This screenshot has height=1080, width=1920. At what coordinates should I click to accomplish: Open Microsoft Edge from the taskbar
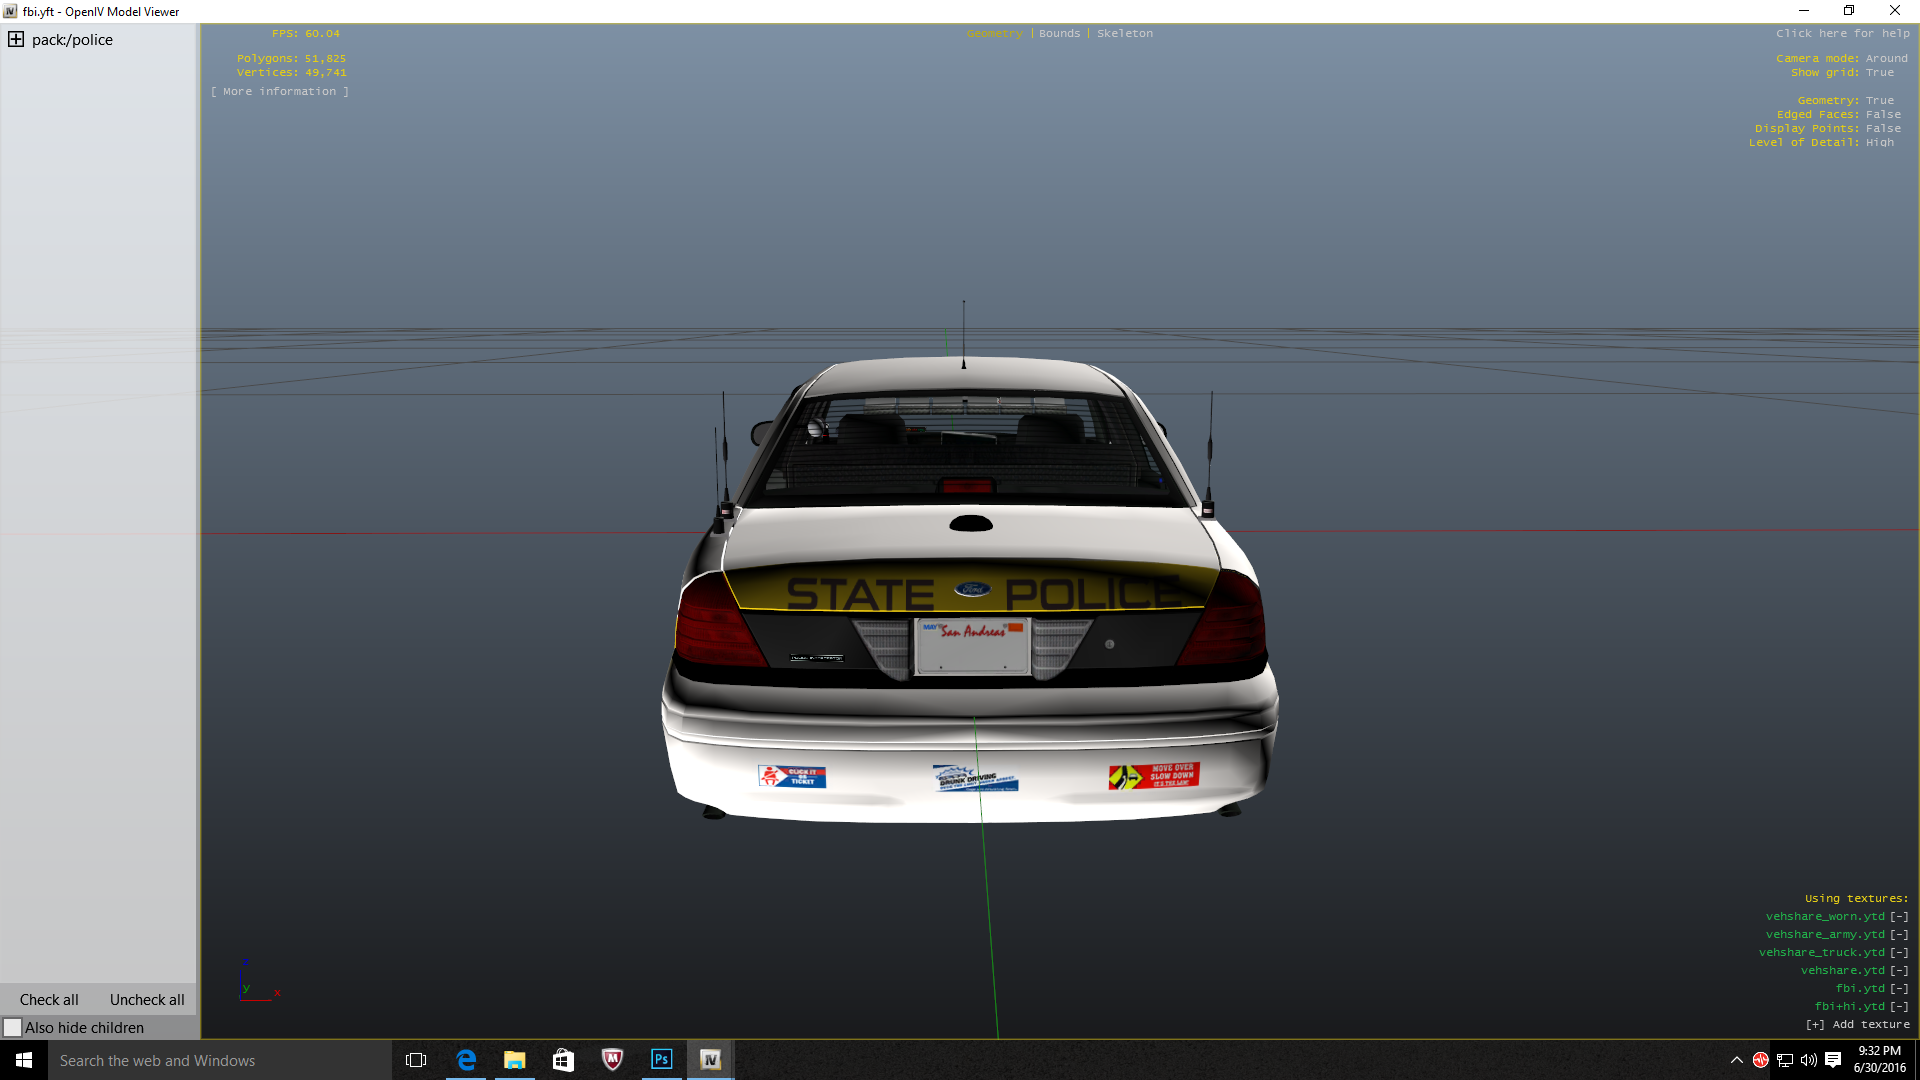466,1060
